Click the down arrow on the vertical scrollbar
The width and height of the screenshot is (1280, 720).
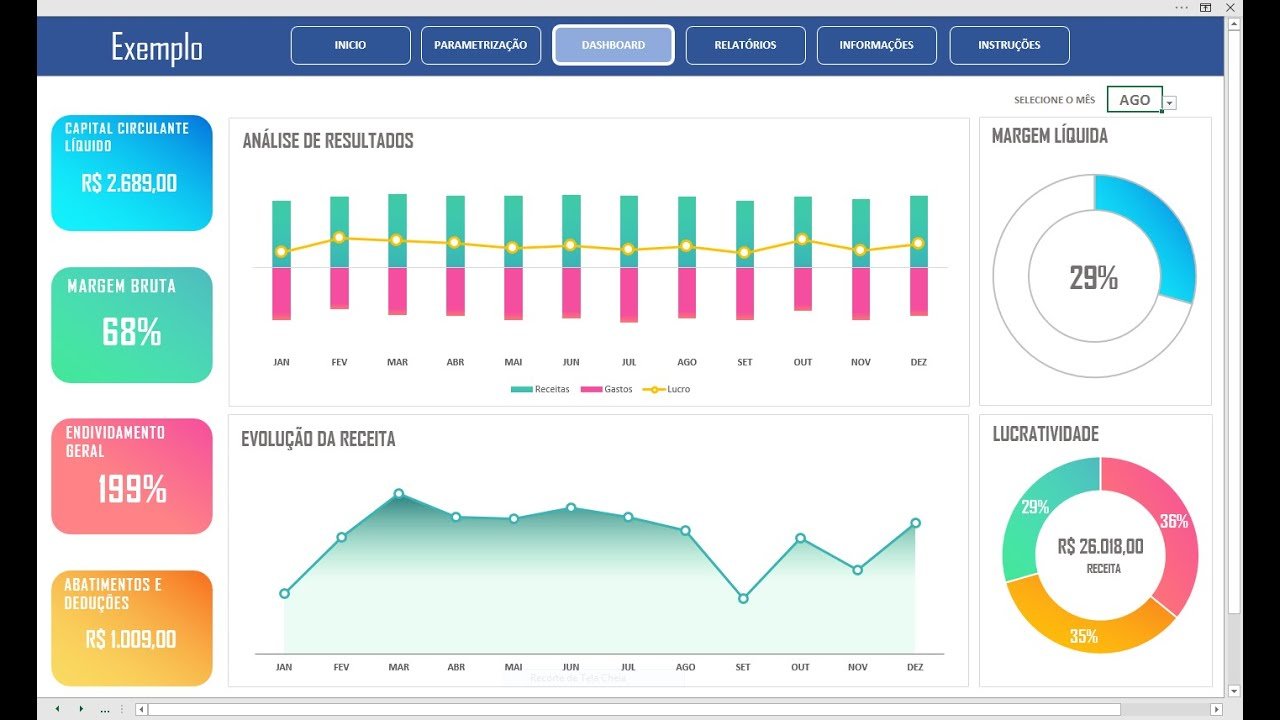[1233, 690]
